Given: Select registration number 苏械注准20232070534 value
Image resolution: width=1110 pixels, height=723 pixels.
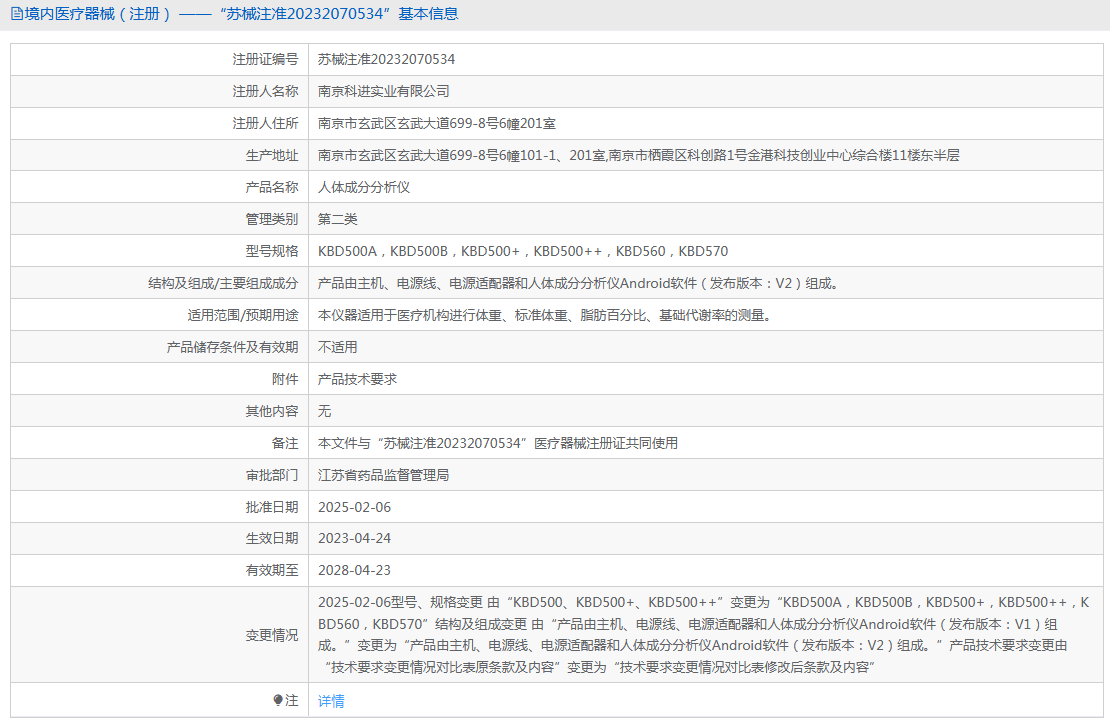Looking at the screenshot, I should coord(387,59).
